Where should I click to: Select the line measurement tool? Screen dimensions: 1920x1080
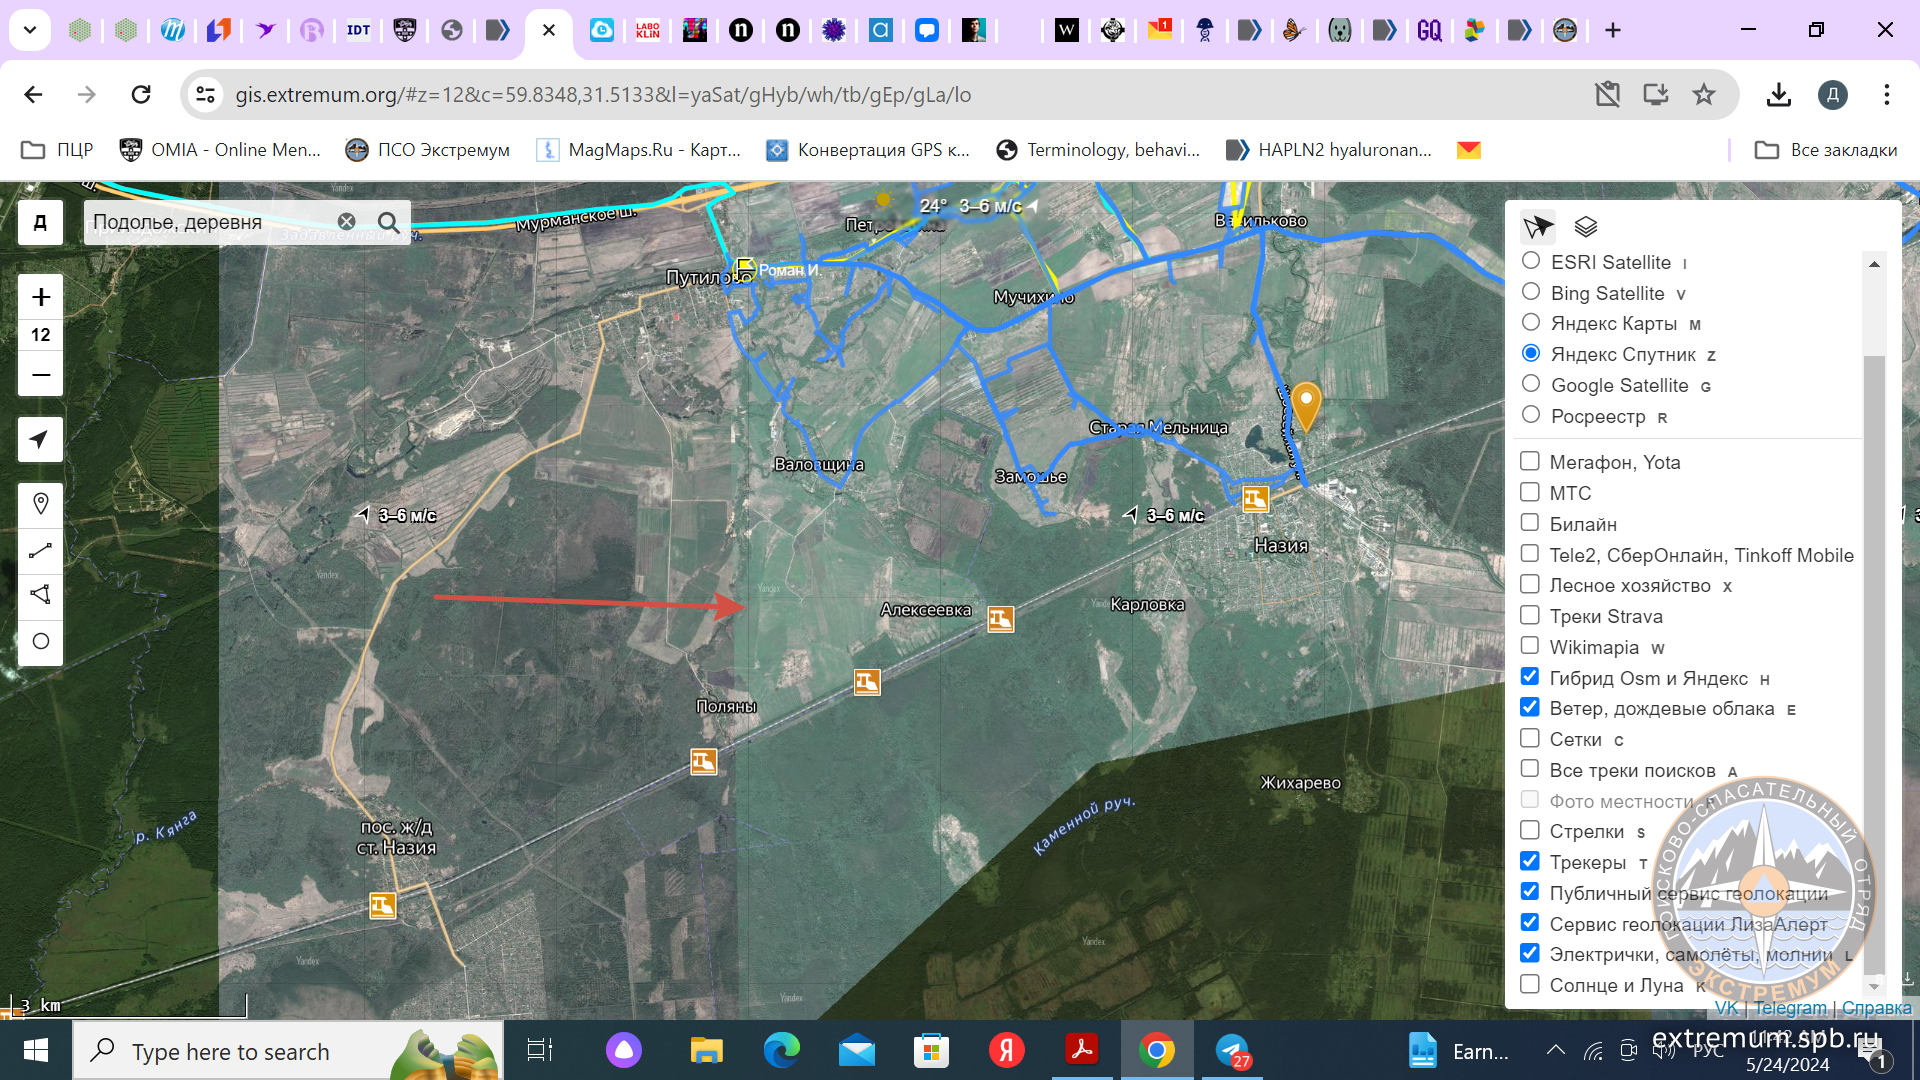(x=41, y=551)
